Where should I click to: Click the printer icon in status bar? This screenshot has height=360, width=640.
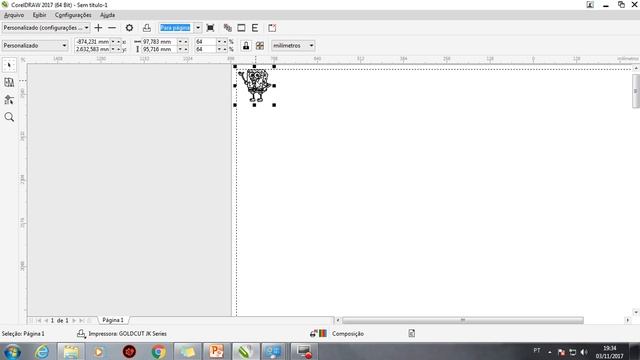pyautogui.click(x=81, y=333)
